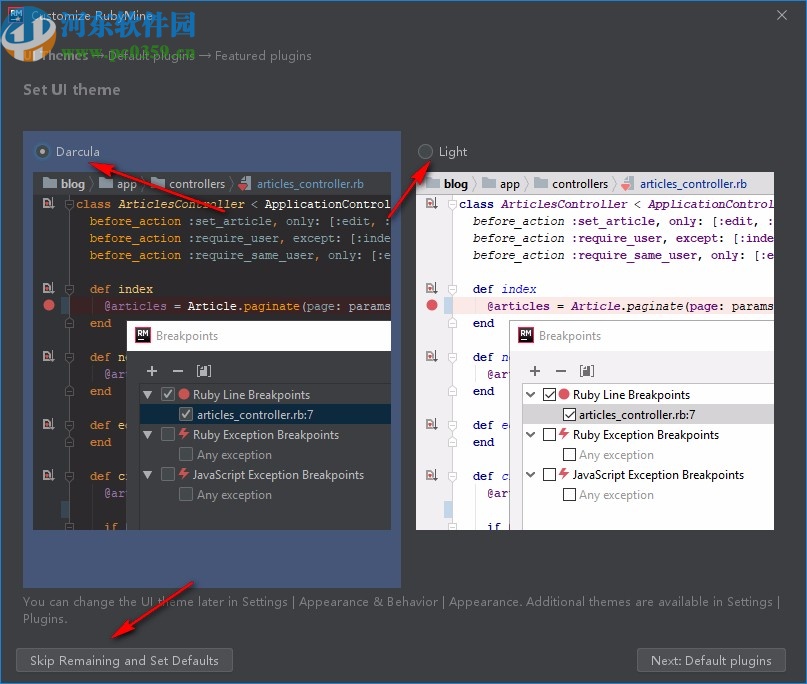Click the Light theme preview image
Screen dimensions: 807x684
[x=595, y=351]
